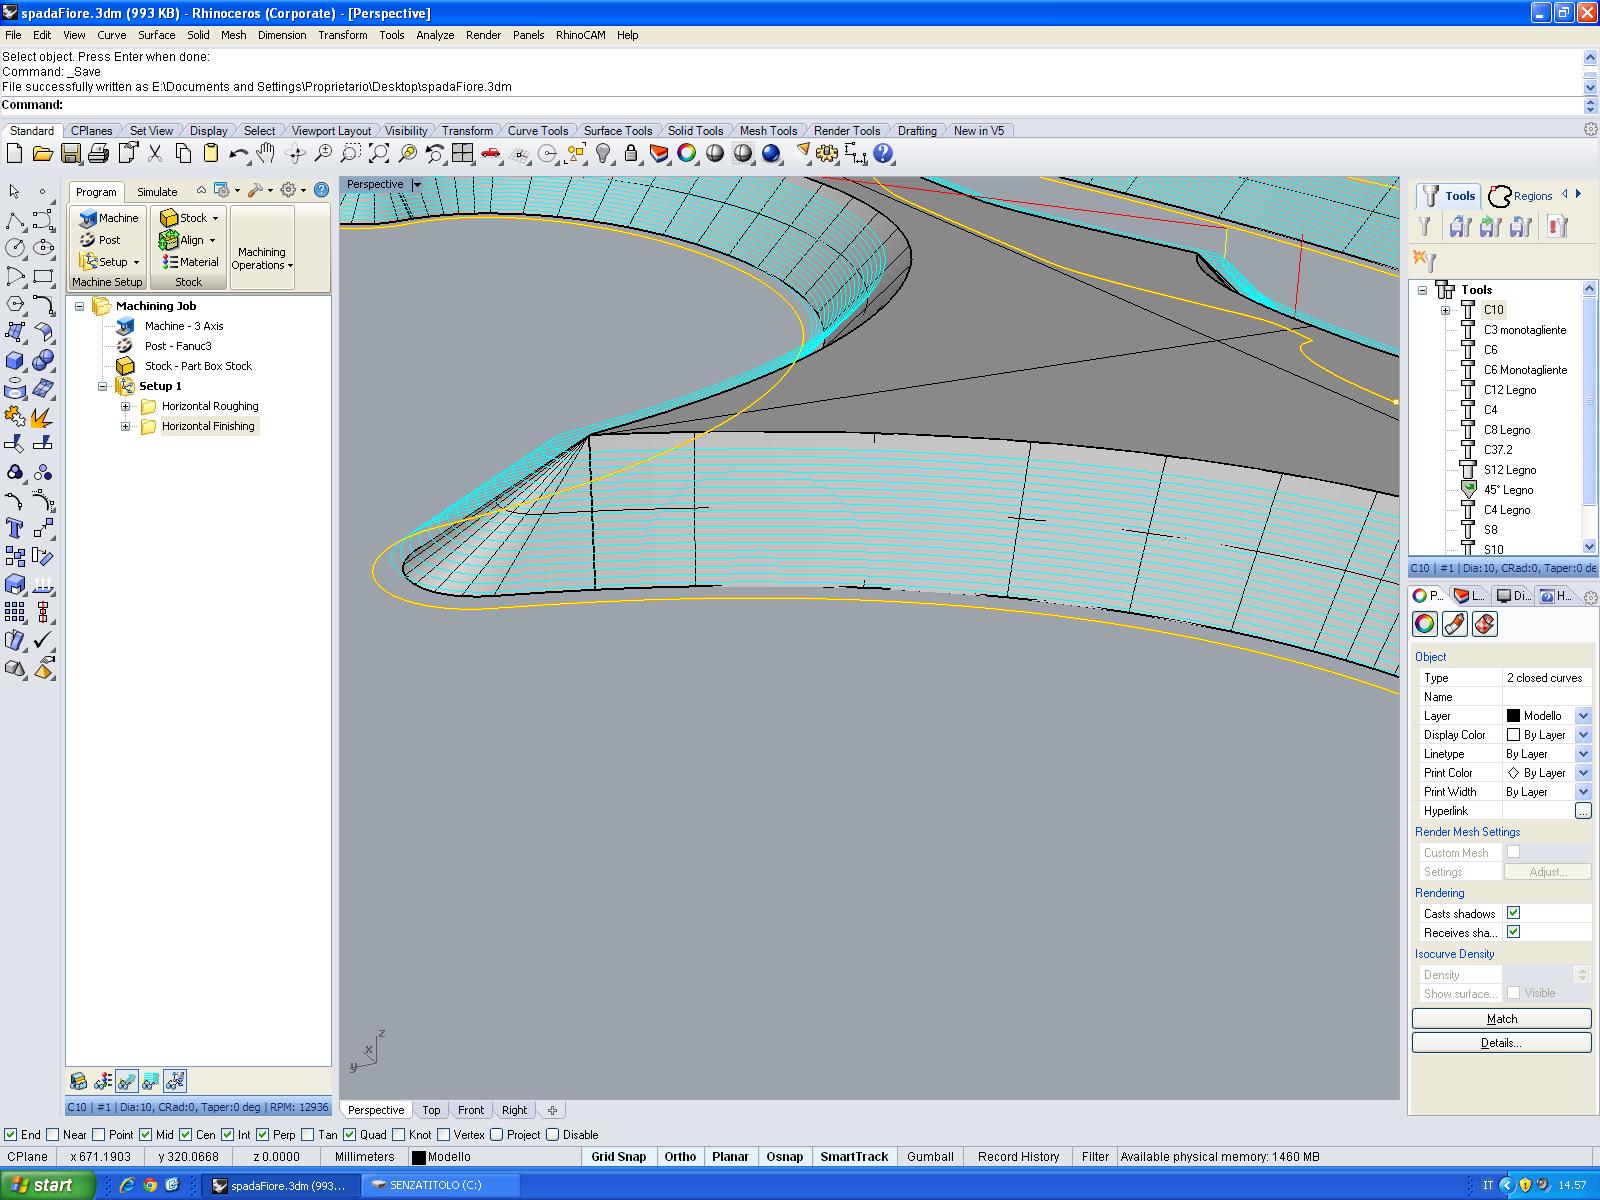Collapse the Setup 1 tree node

tap(102, 386)
